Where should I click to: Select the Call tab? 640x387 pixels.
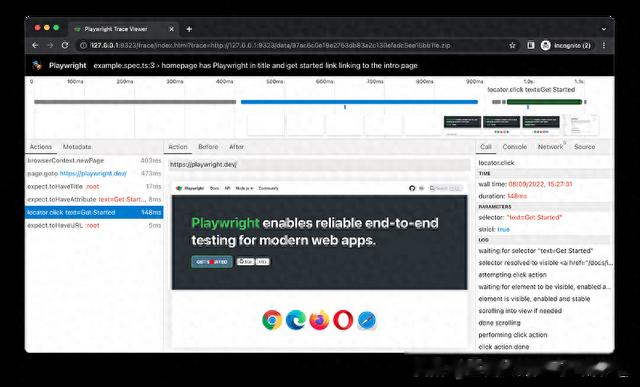[x=486, y=147]
